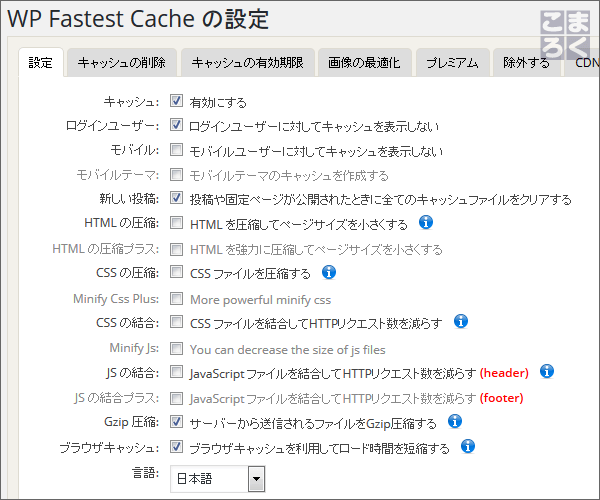Screen dimensions: 600x500
Task: Toggle ログインユーザー checkbox
Action: click(x=176, y=125)
